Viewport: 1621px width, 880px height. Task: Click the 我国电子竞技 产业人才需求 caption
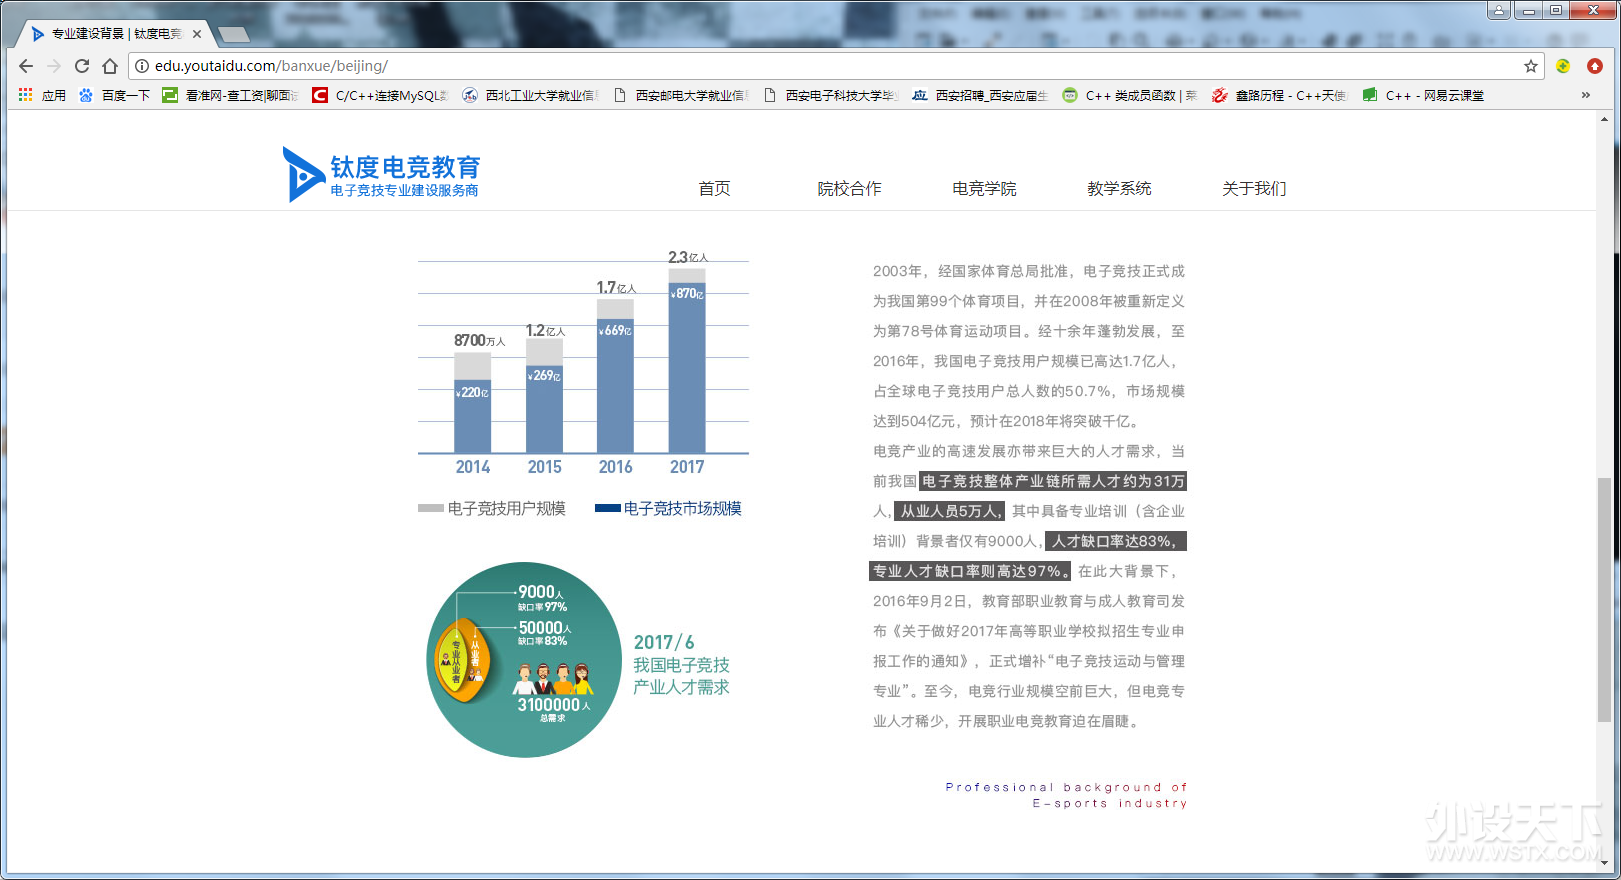coord(681,676)
